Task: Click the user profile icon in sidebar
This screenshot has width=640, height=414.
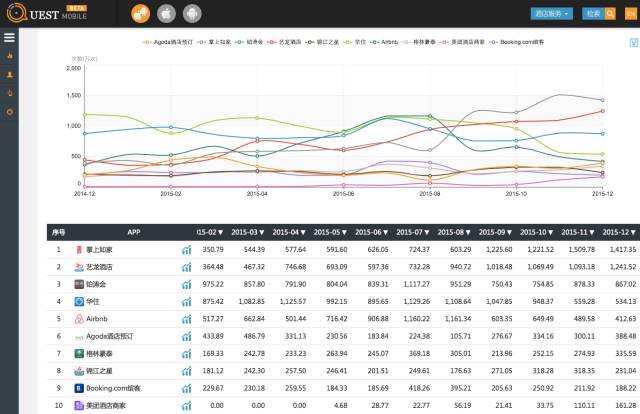Action: click(x=10, y=75)
